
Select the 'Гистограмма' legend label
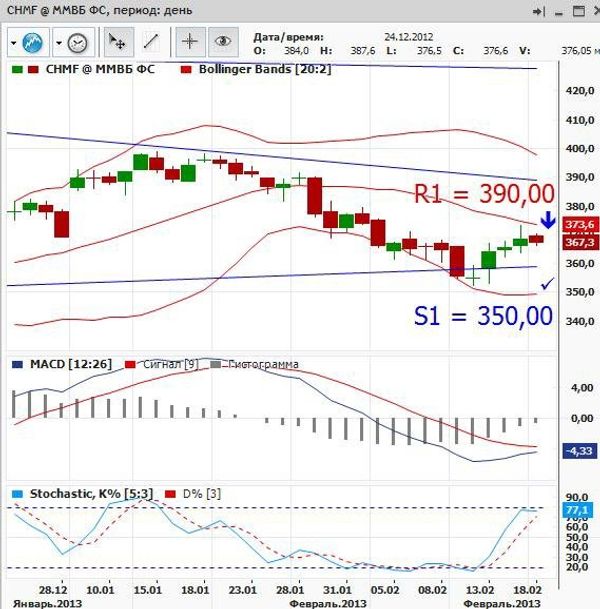click(x=263, y=364)
